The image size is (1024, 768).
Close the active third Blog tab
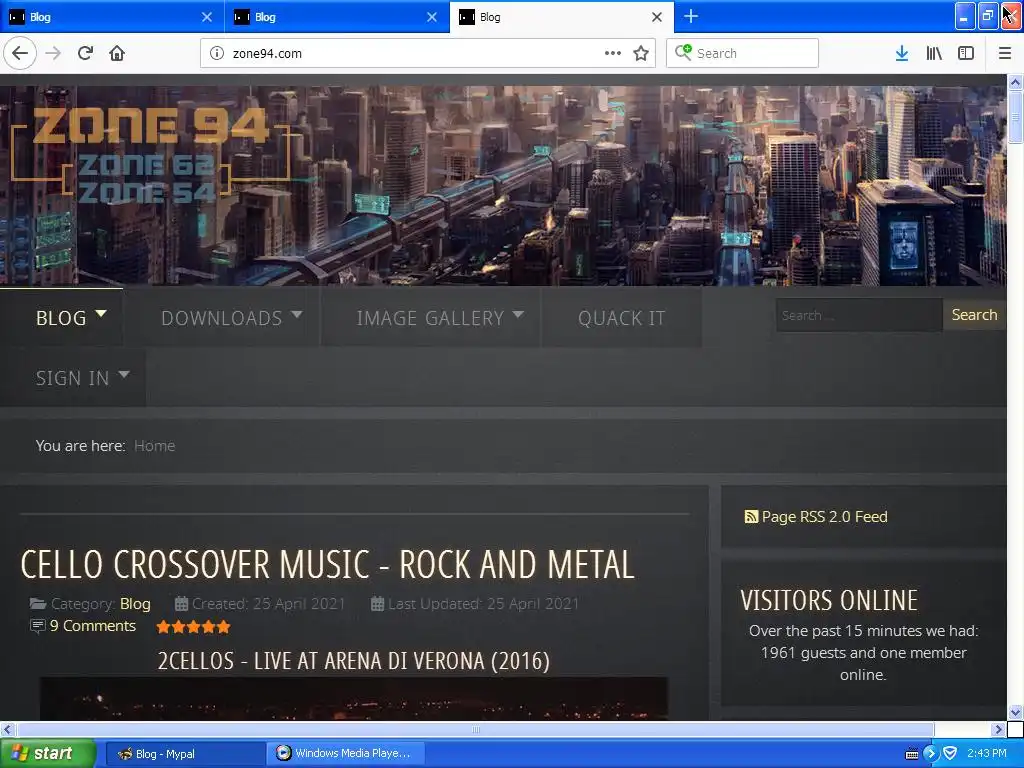click(x=657, y=17)
